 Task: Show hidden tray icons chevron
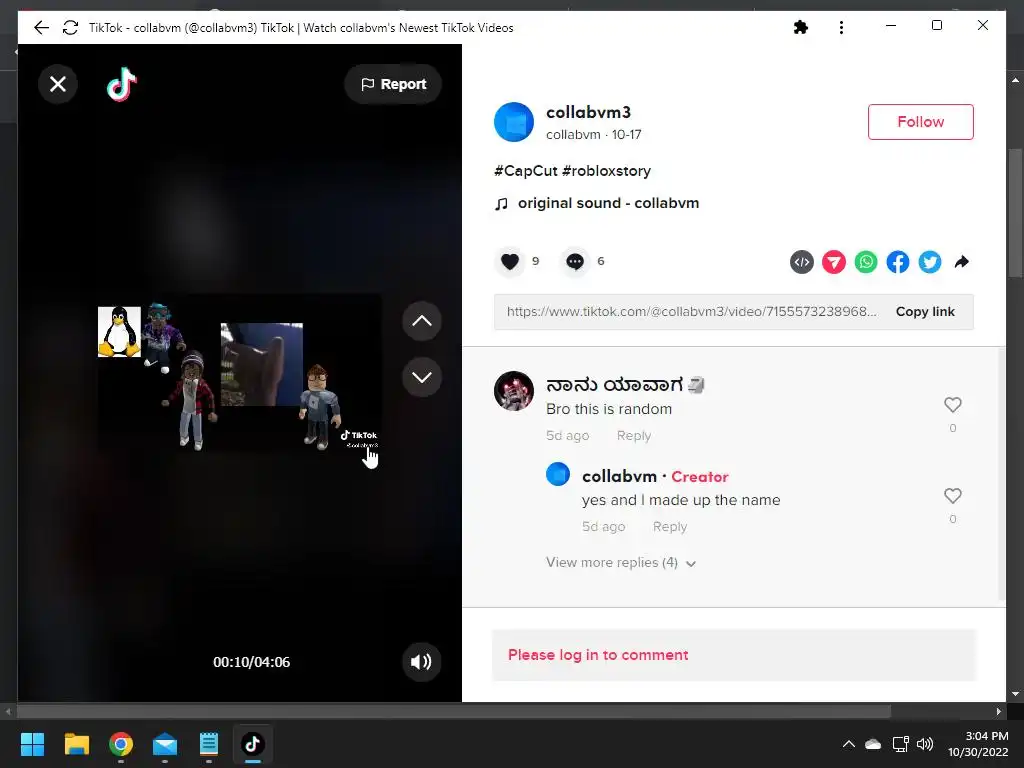(848, 744)
